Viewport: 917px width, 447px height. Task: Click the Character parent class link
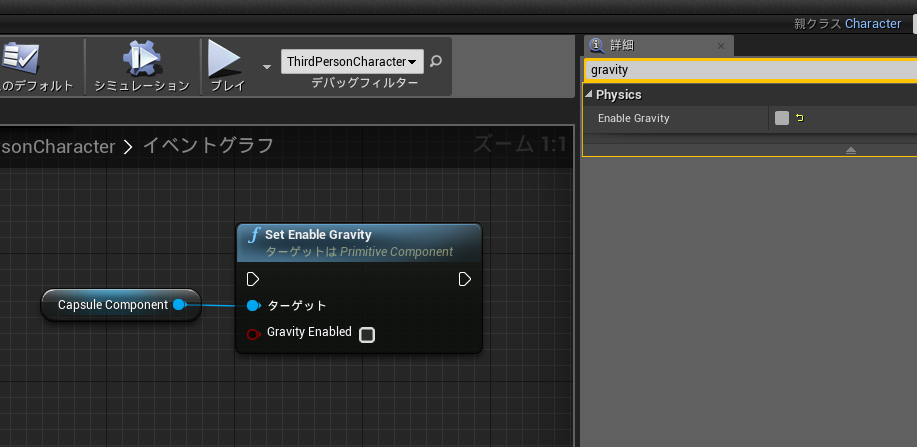[x=873, y=23]
